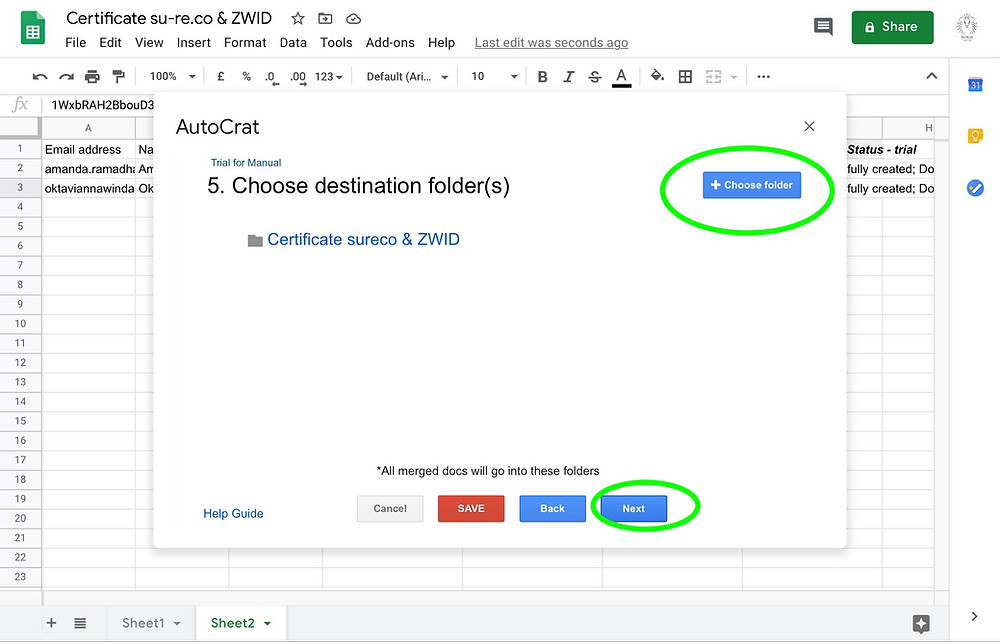Open the Data menu
Screen dimensions: 1000x642
pos(293,43)
